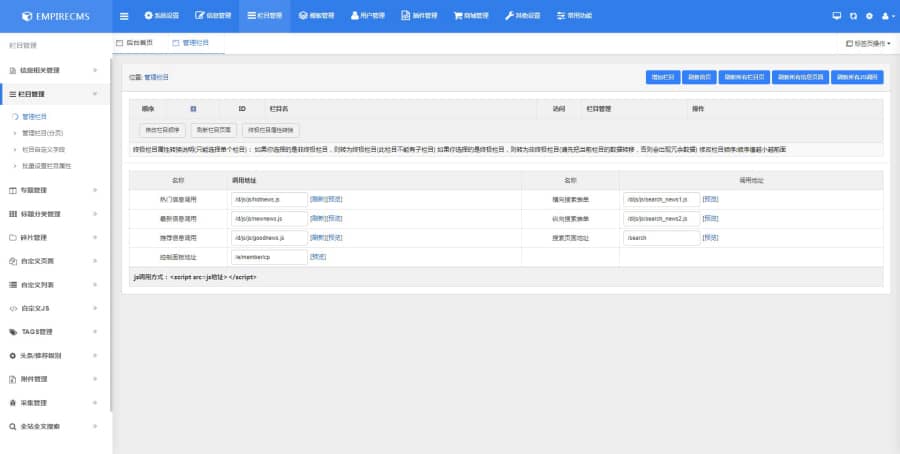This screenshot has height=454, width=900.
Task: Click the 信息相关管理 sidebar icon
Action: [x=13, y=71]
